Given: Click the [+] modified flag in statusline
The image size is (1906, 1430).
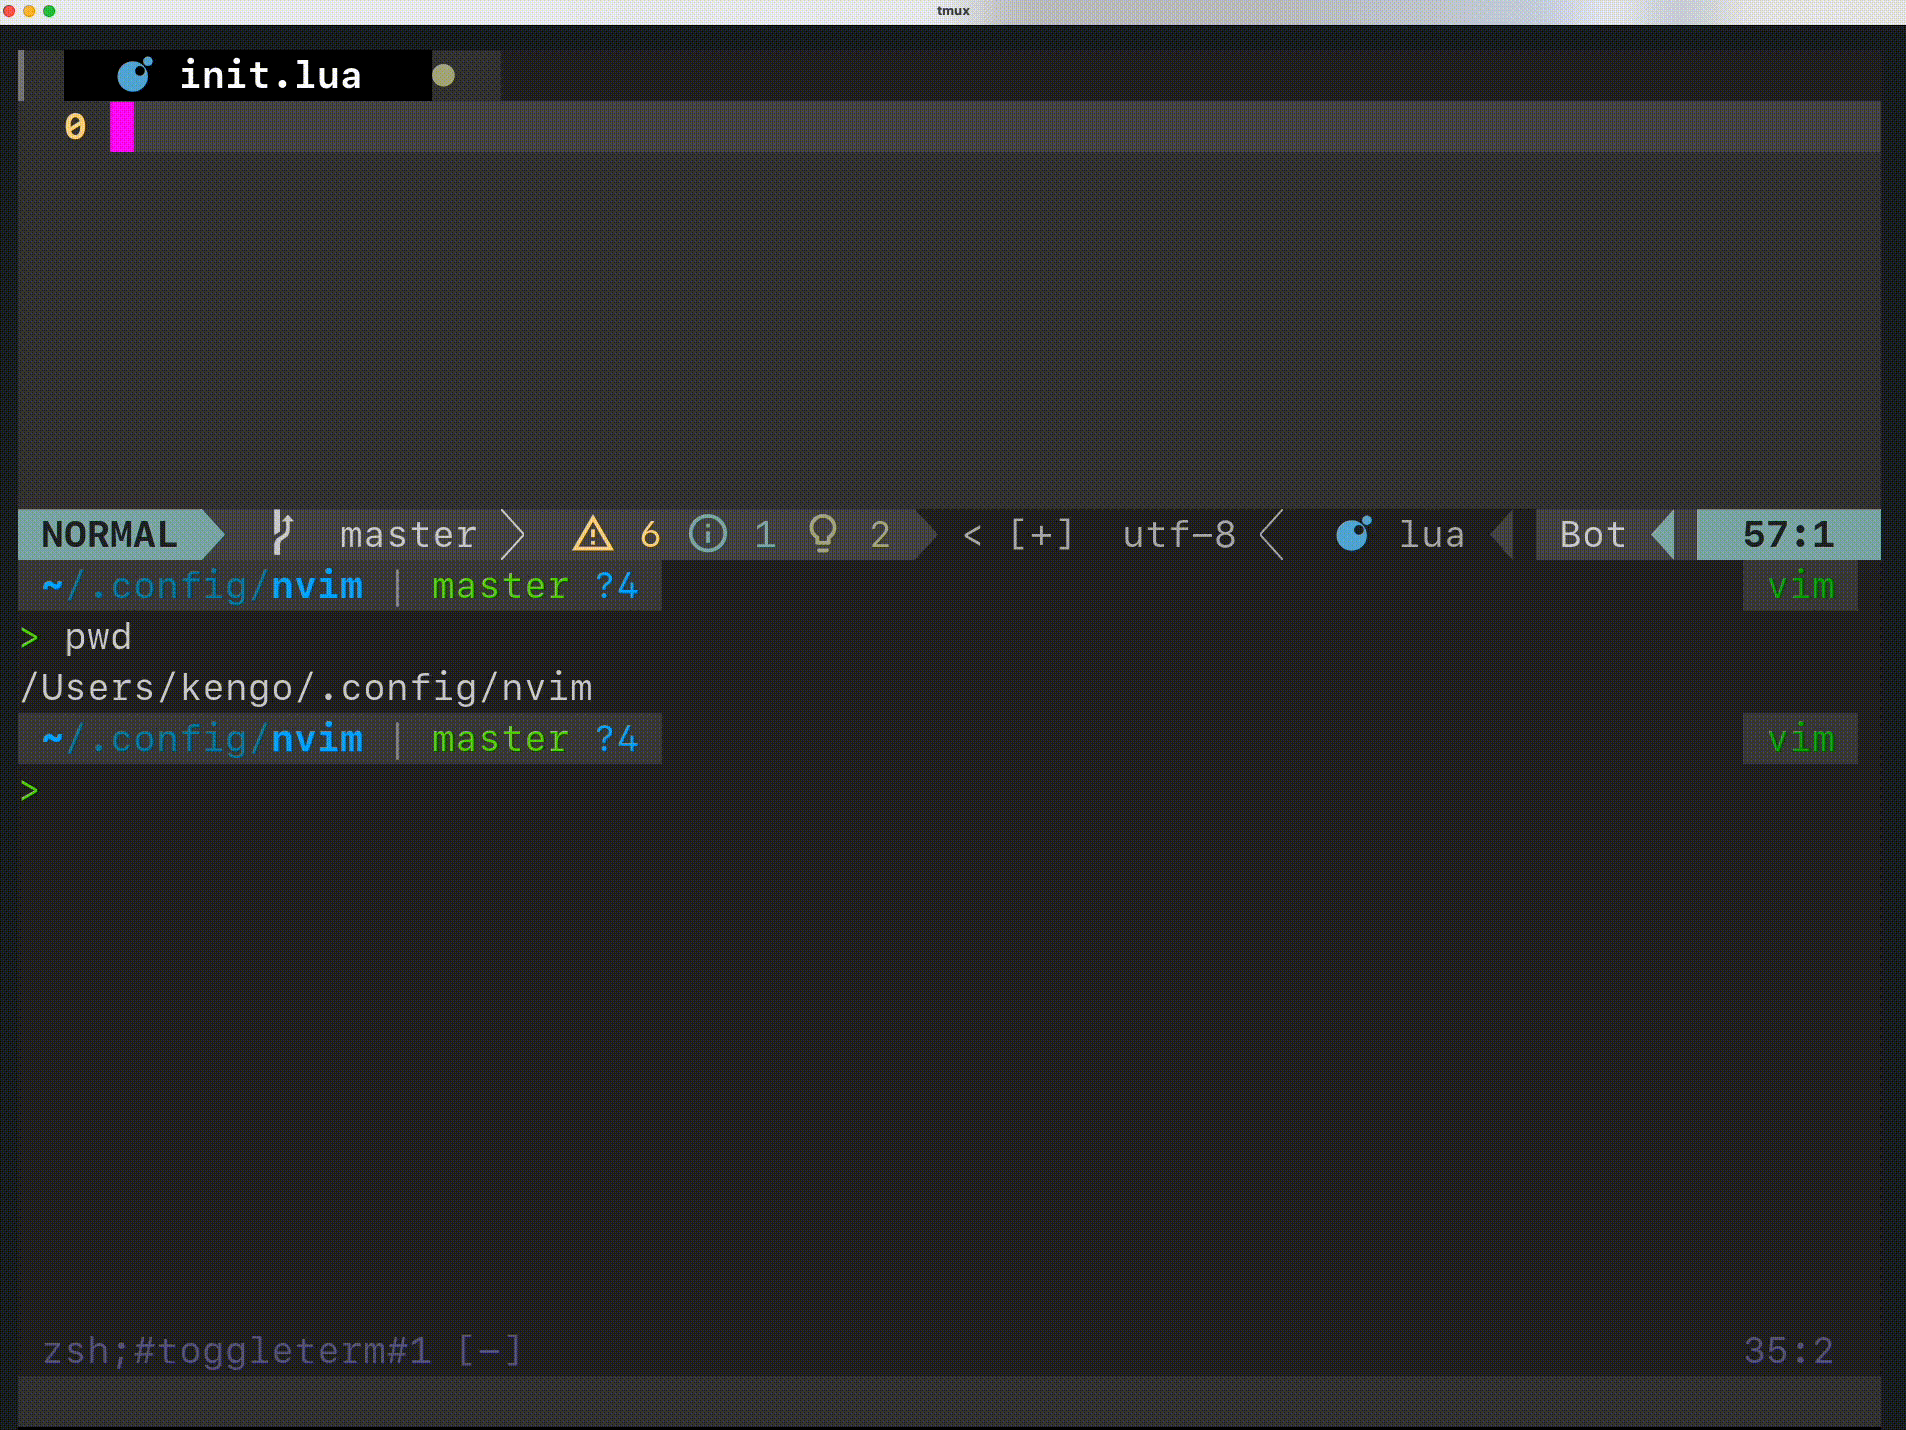Looking at the screenshot, I should coord(1041,535).
